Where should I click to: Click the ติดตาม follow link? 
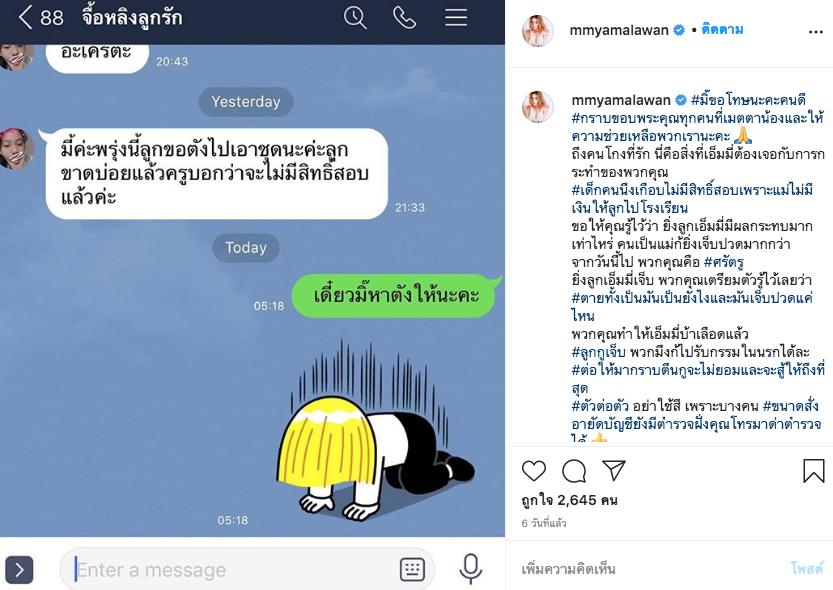tap(722, 30)
